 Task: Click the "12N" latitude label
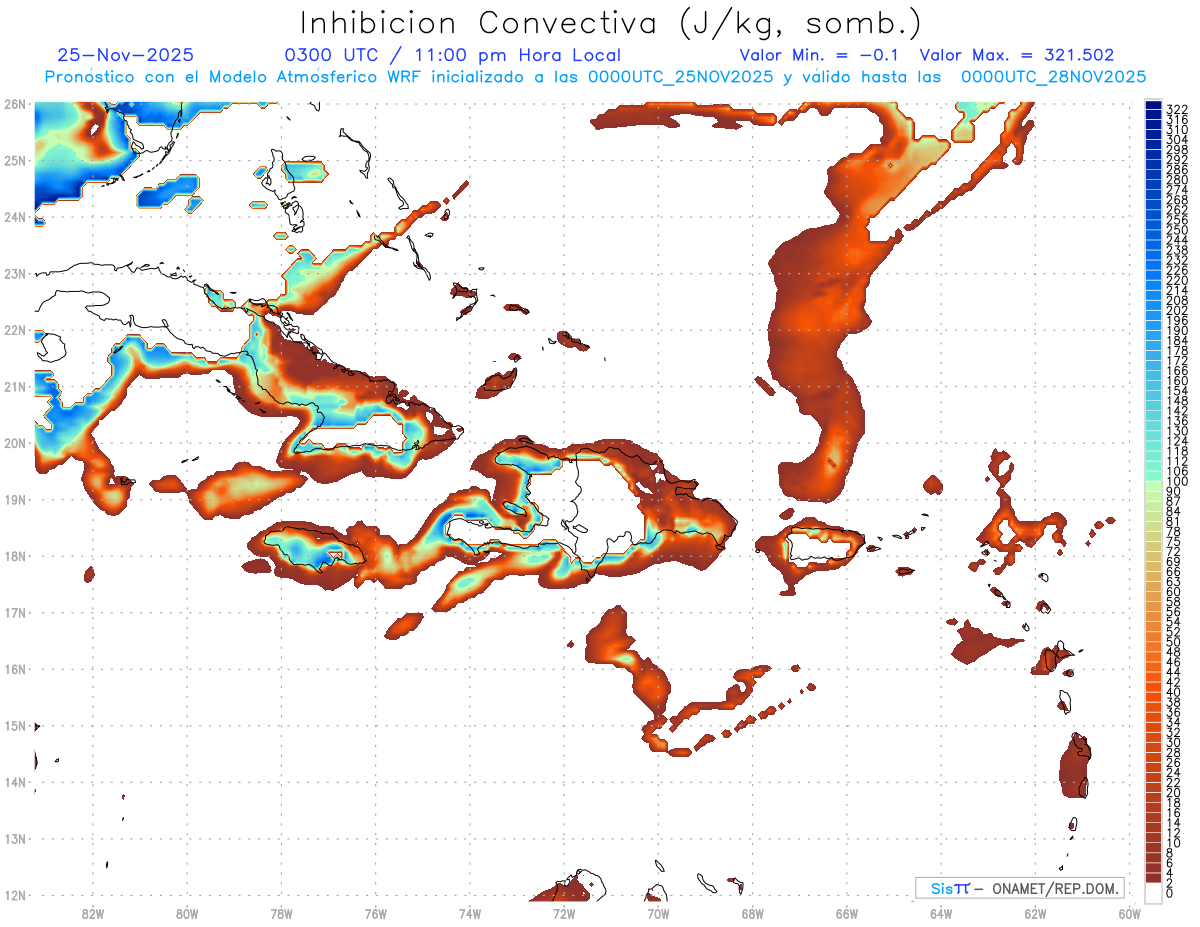coord(14,895)
